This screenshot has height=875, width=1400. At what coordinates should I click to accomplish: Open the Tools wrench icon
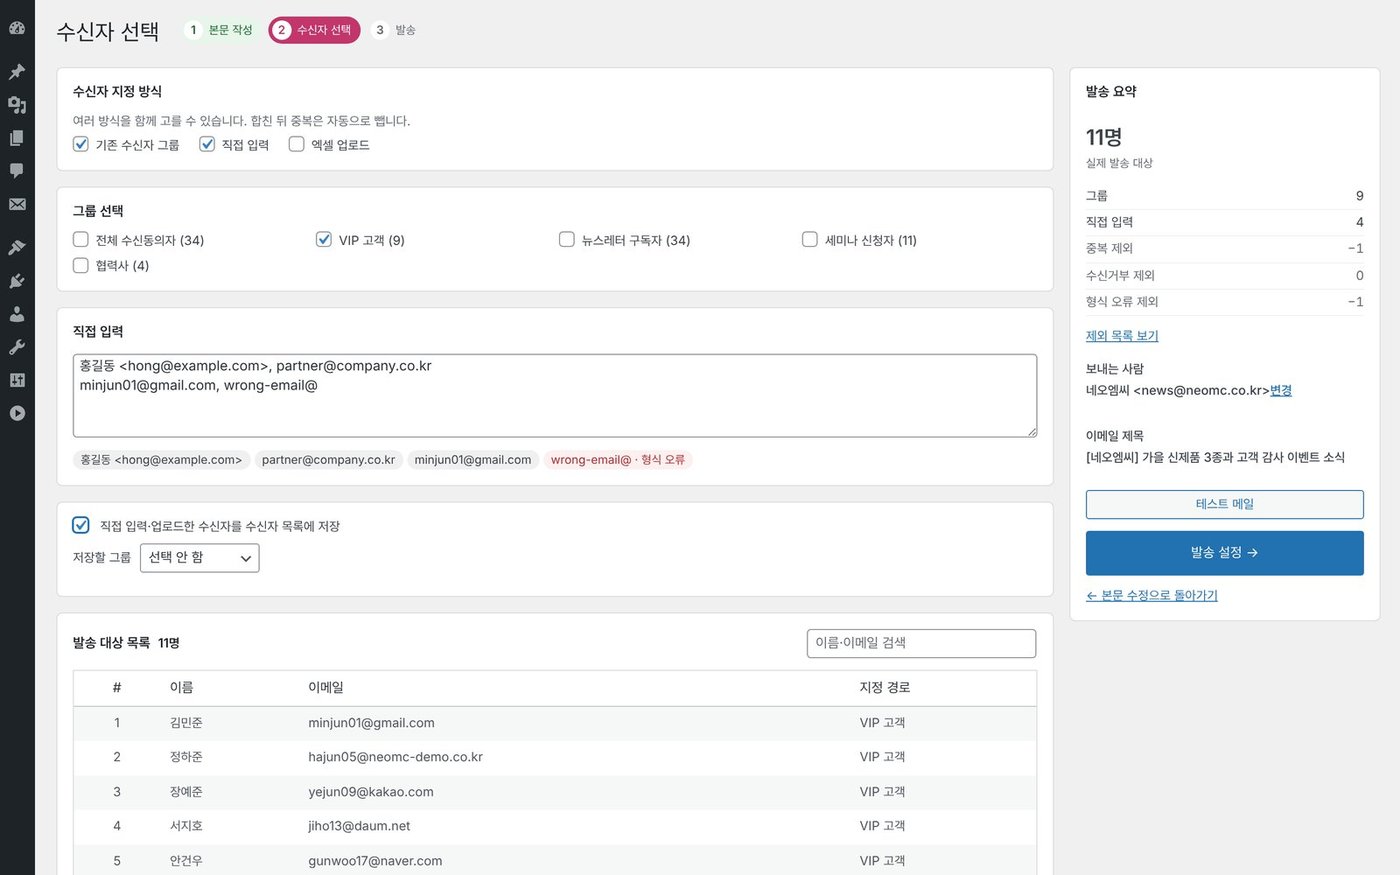(17, 347)
